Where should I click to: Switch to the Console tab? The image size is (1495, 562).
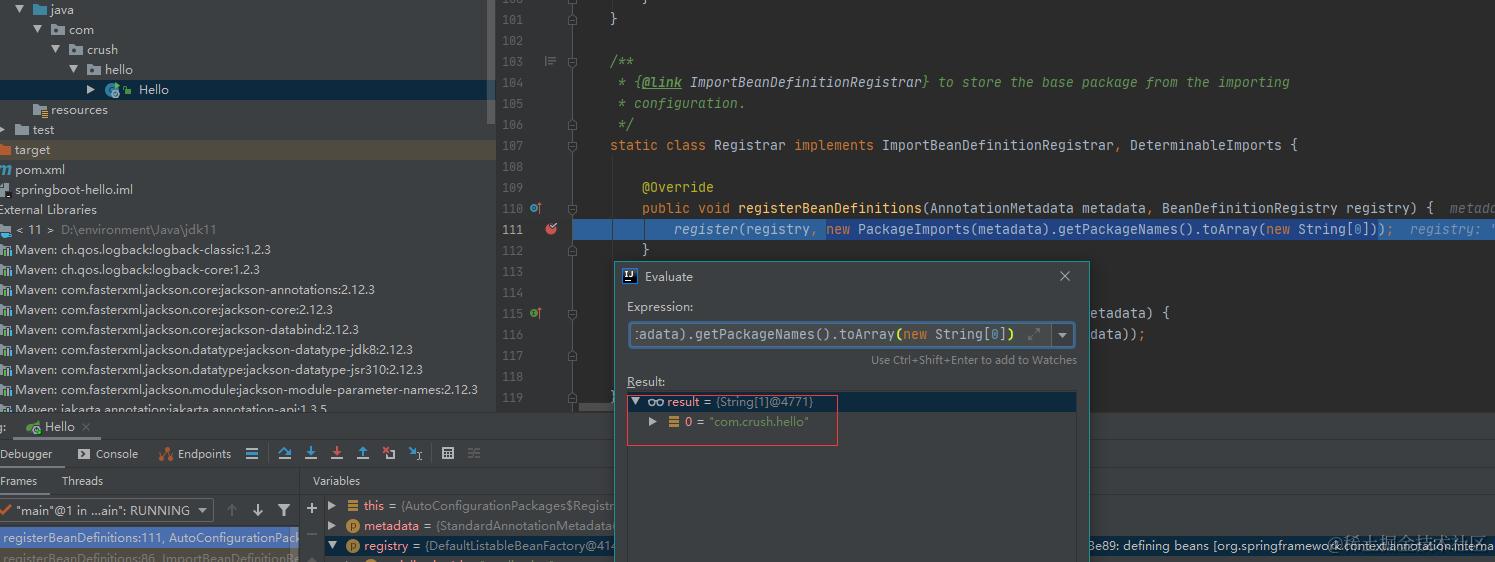108,454
